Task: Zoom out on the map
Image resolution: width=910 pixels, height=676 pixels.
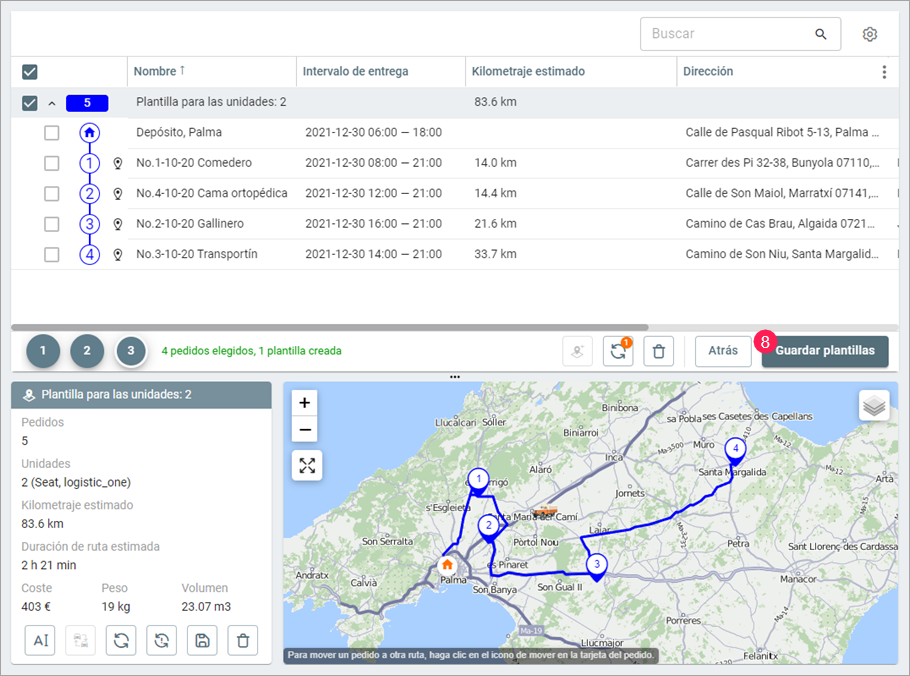Action: 305,430
